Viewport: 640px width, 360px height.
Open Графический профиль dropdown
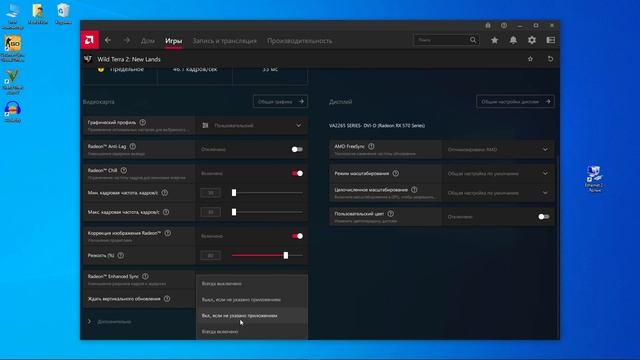tap(251, 125)
